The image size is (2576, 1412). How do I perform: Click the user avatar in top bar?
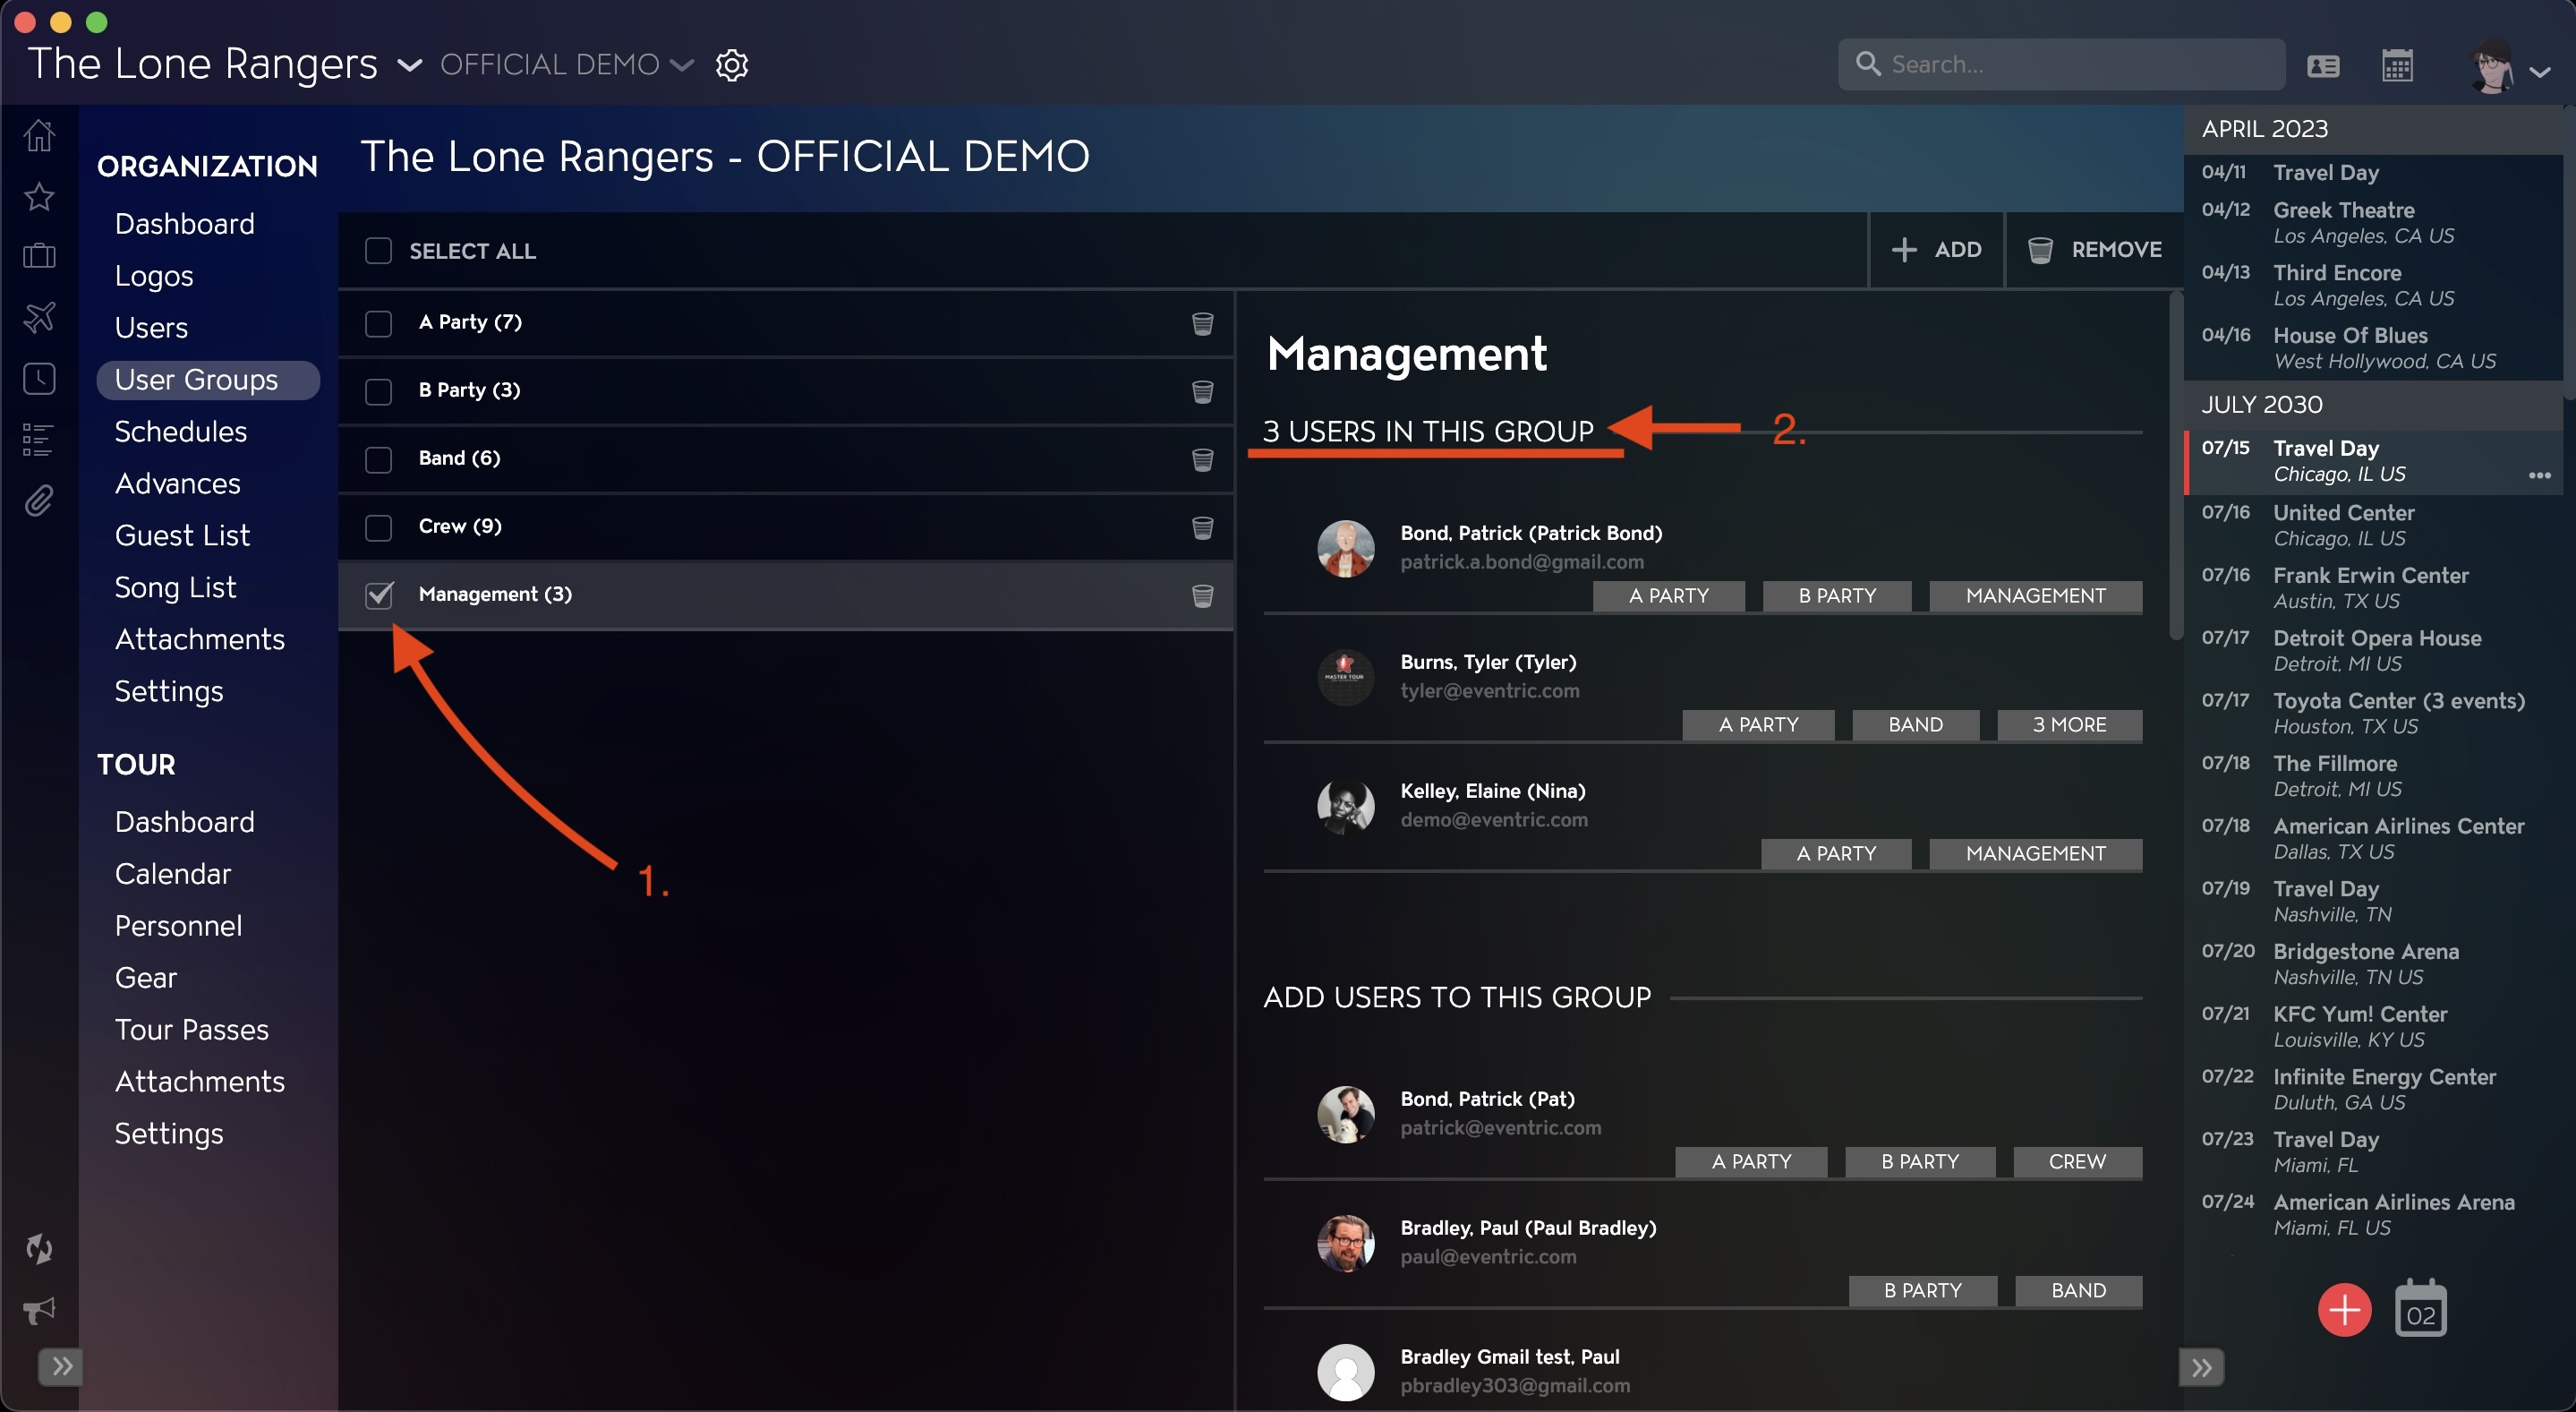pyautogui.click(x=2492, y=67)
